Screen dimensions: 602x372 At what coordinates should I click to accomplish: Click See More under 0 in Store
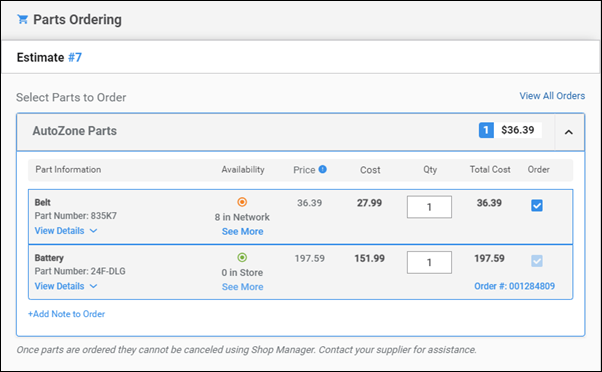coord(242,287)
